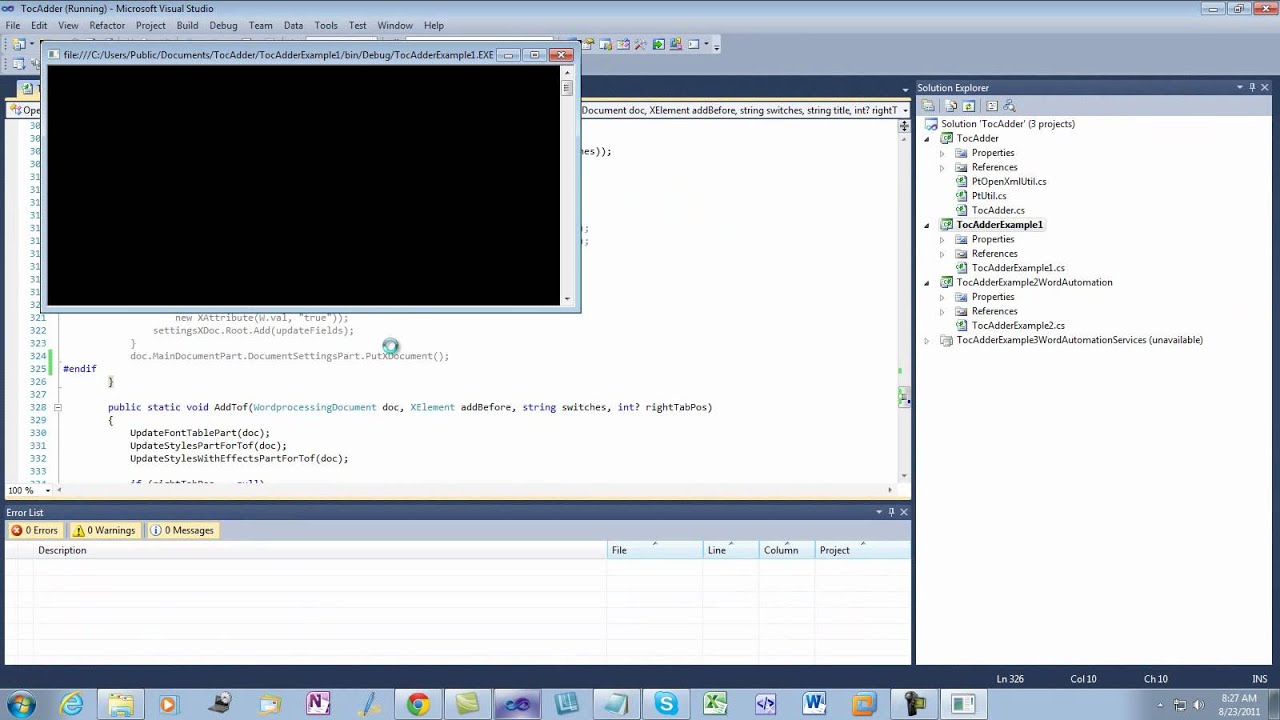This screenshot has width=1280, height=720.
Task: Open the Build menu
Action: tap(187, 25)
